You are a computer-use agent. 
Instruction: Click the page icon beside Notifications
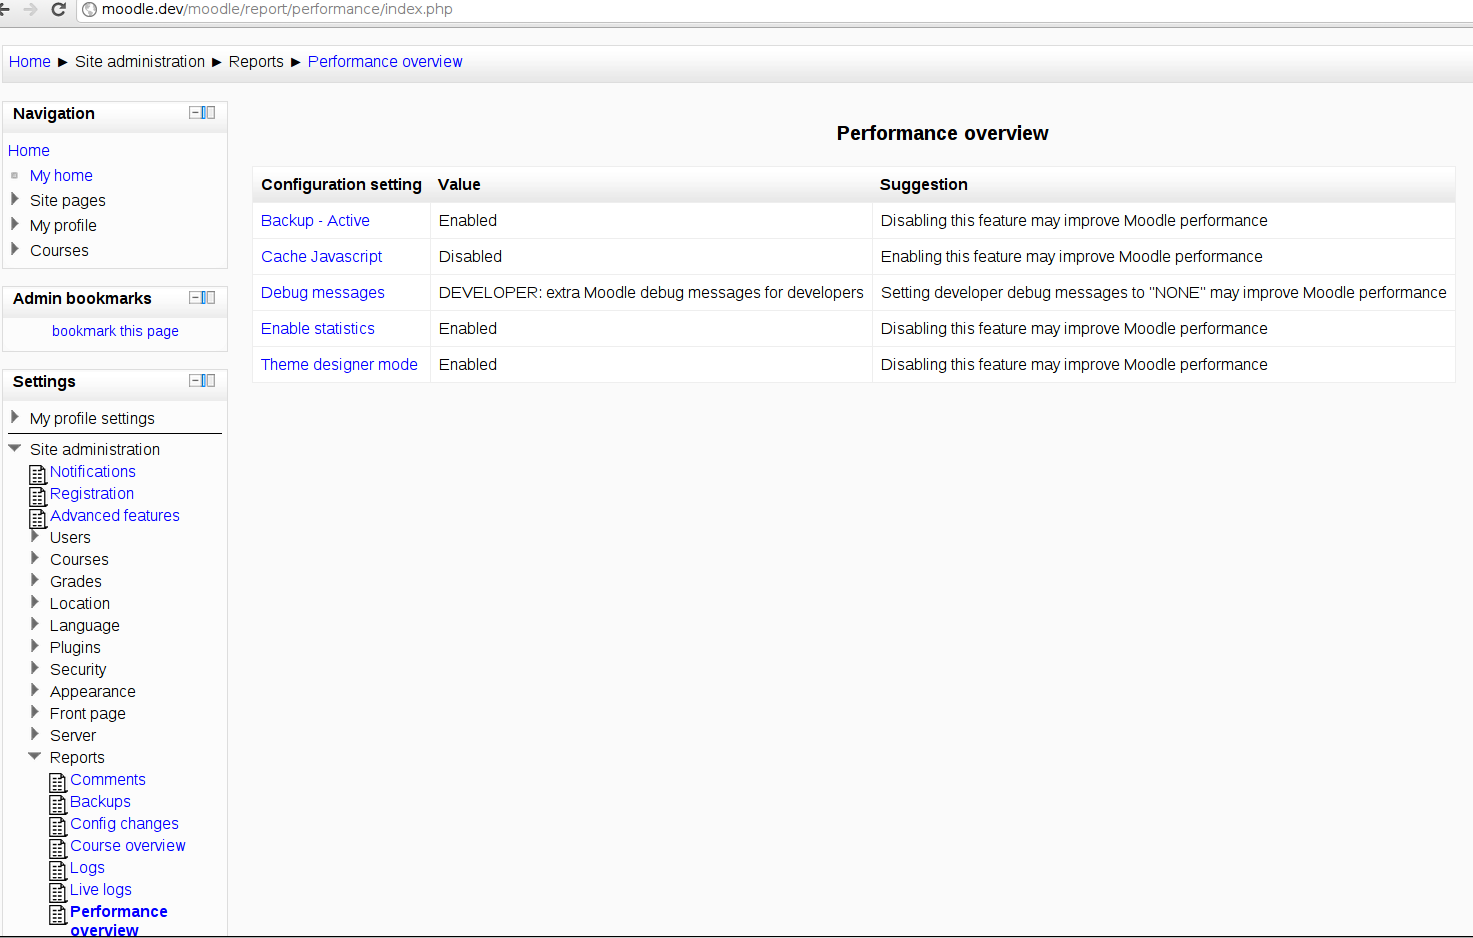[x=38, y=474]
